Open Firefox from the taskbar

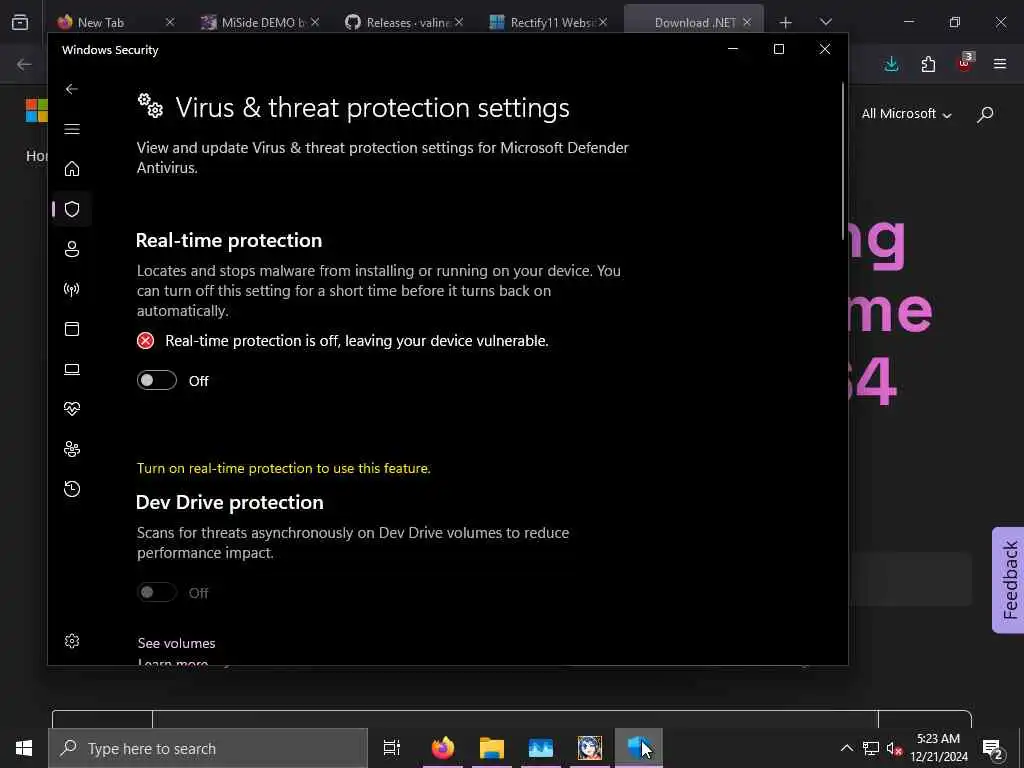[x=443, y=748]
